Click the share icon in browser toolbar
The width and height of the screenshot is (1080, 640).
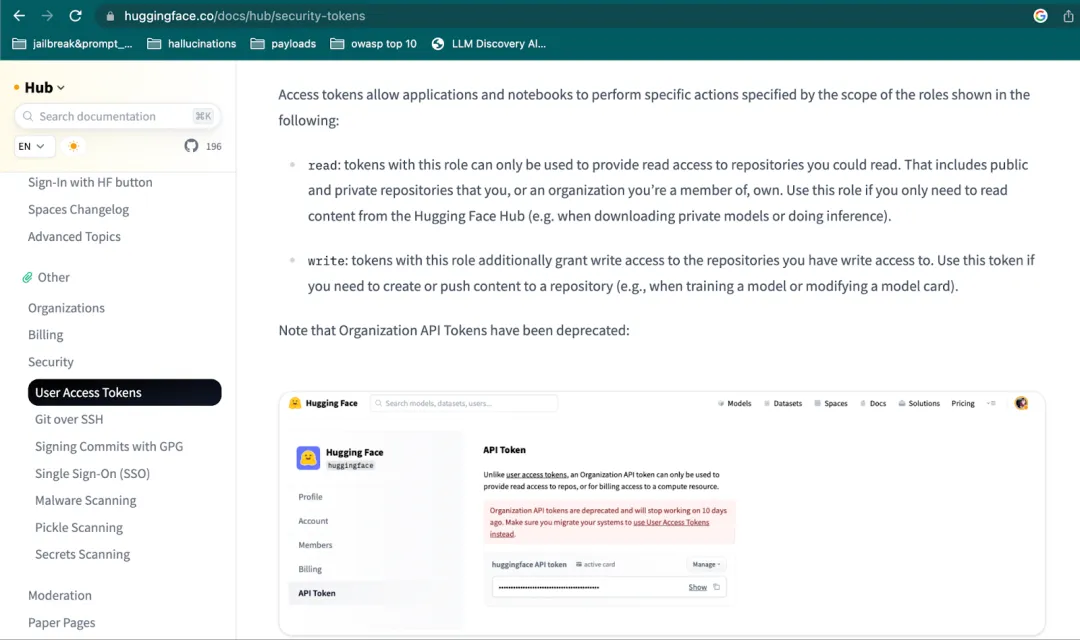coord(1068,16)
